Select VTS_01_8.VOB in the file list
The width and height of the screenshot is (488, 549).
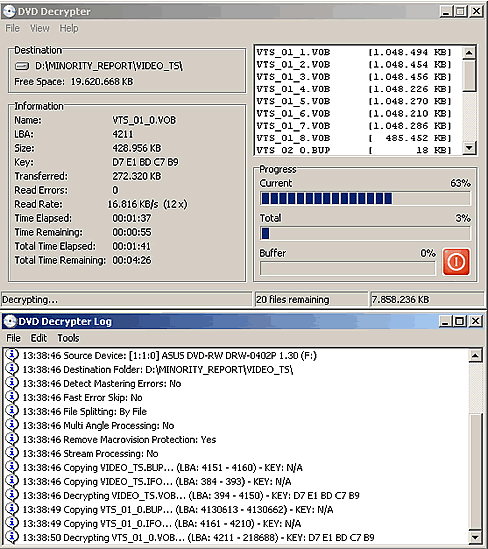tap(354, 138)
